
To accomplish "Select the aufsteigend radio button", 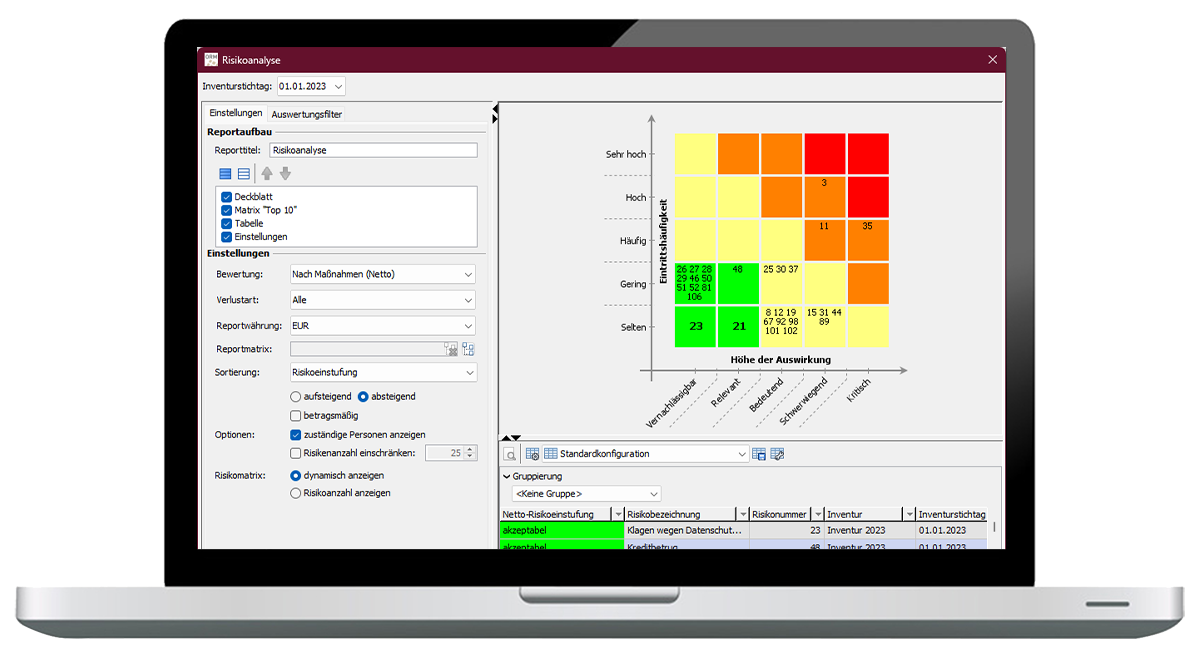I will click(x=296, y=397).
